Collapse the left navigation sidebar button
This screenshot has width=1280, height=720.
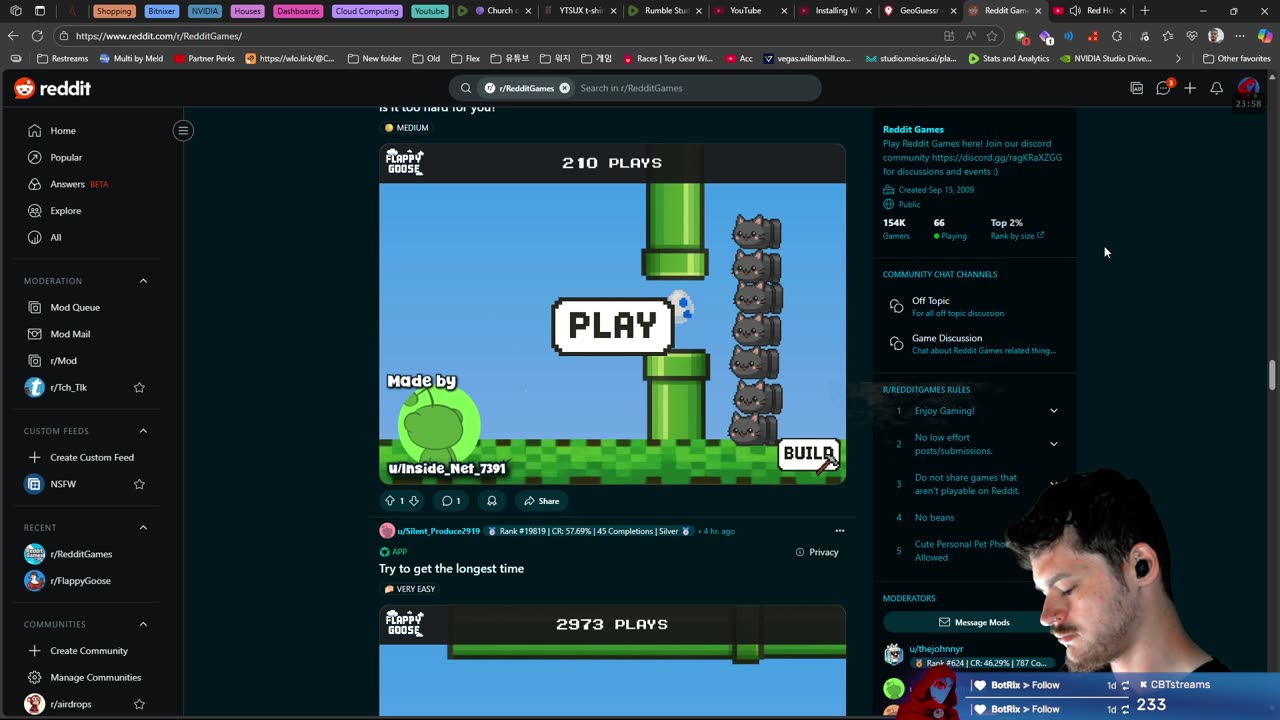(183, 130)
